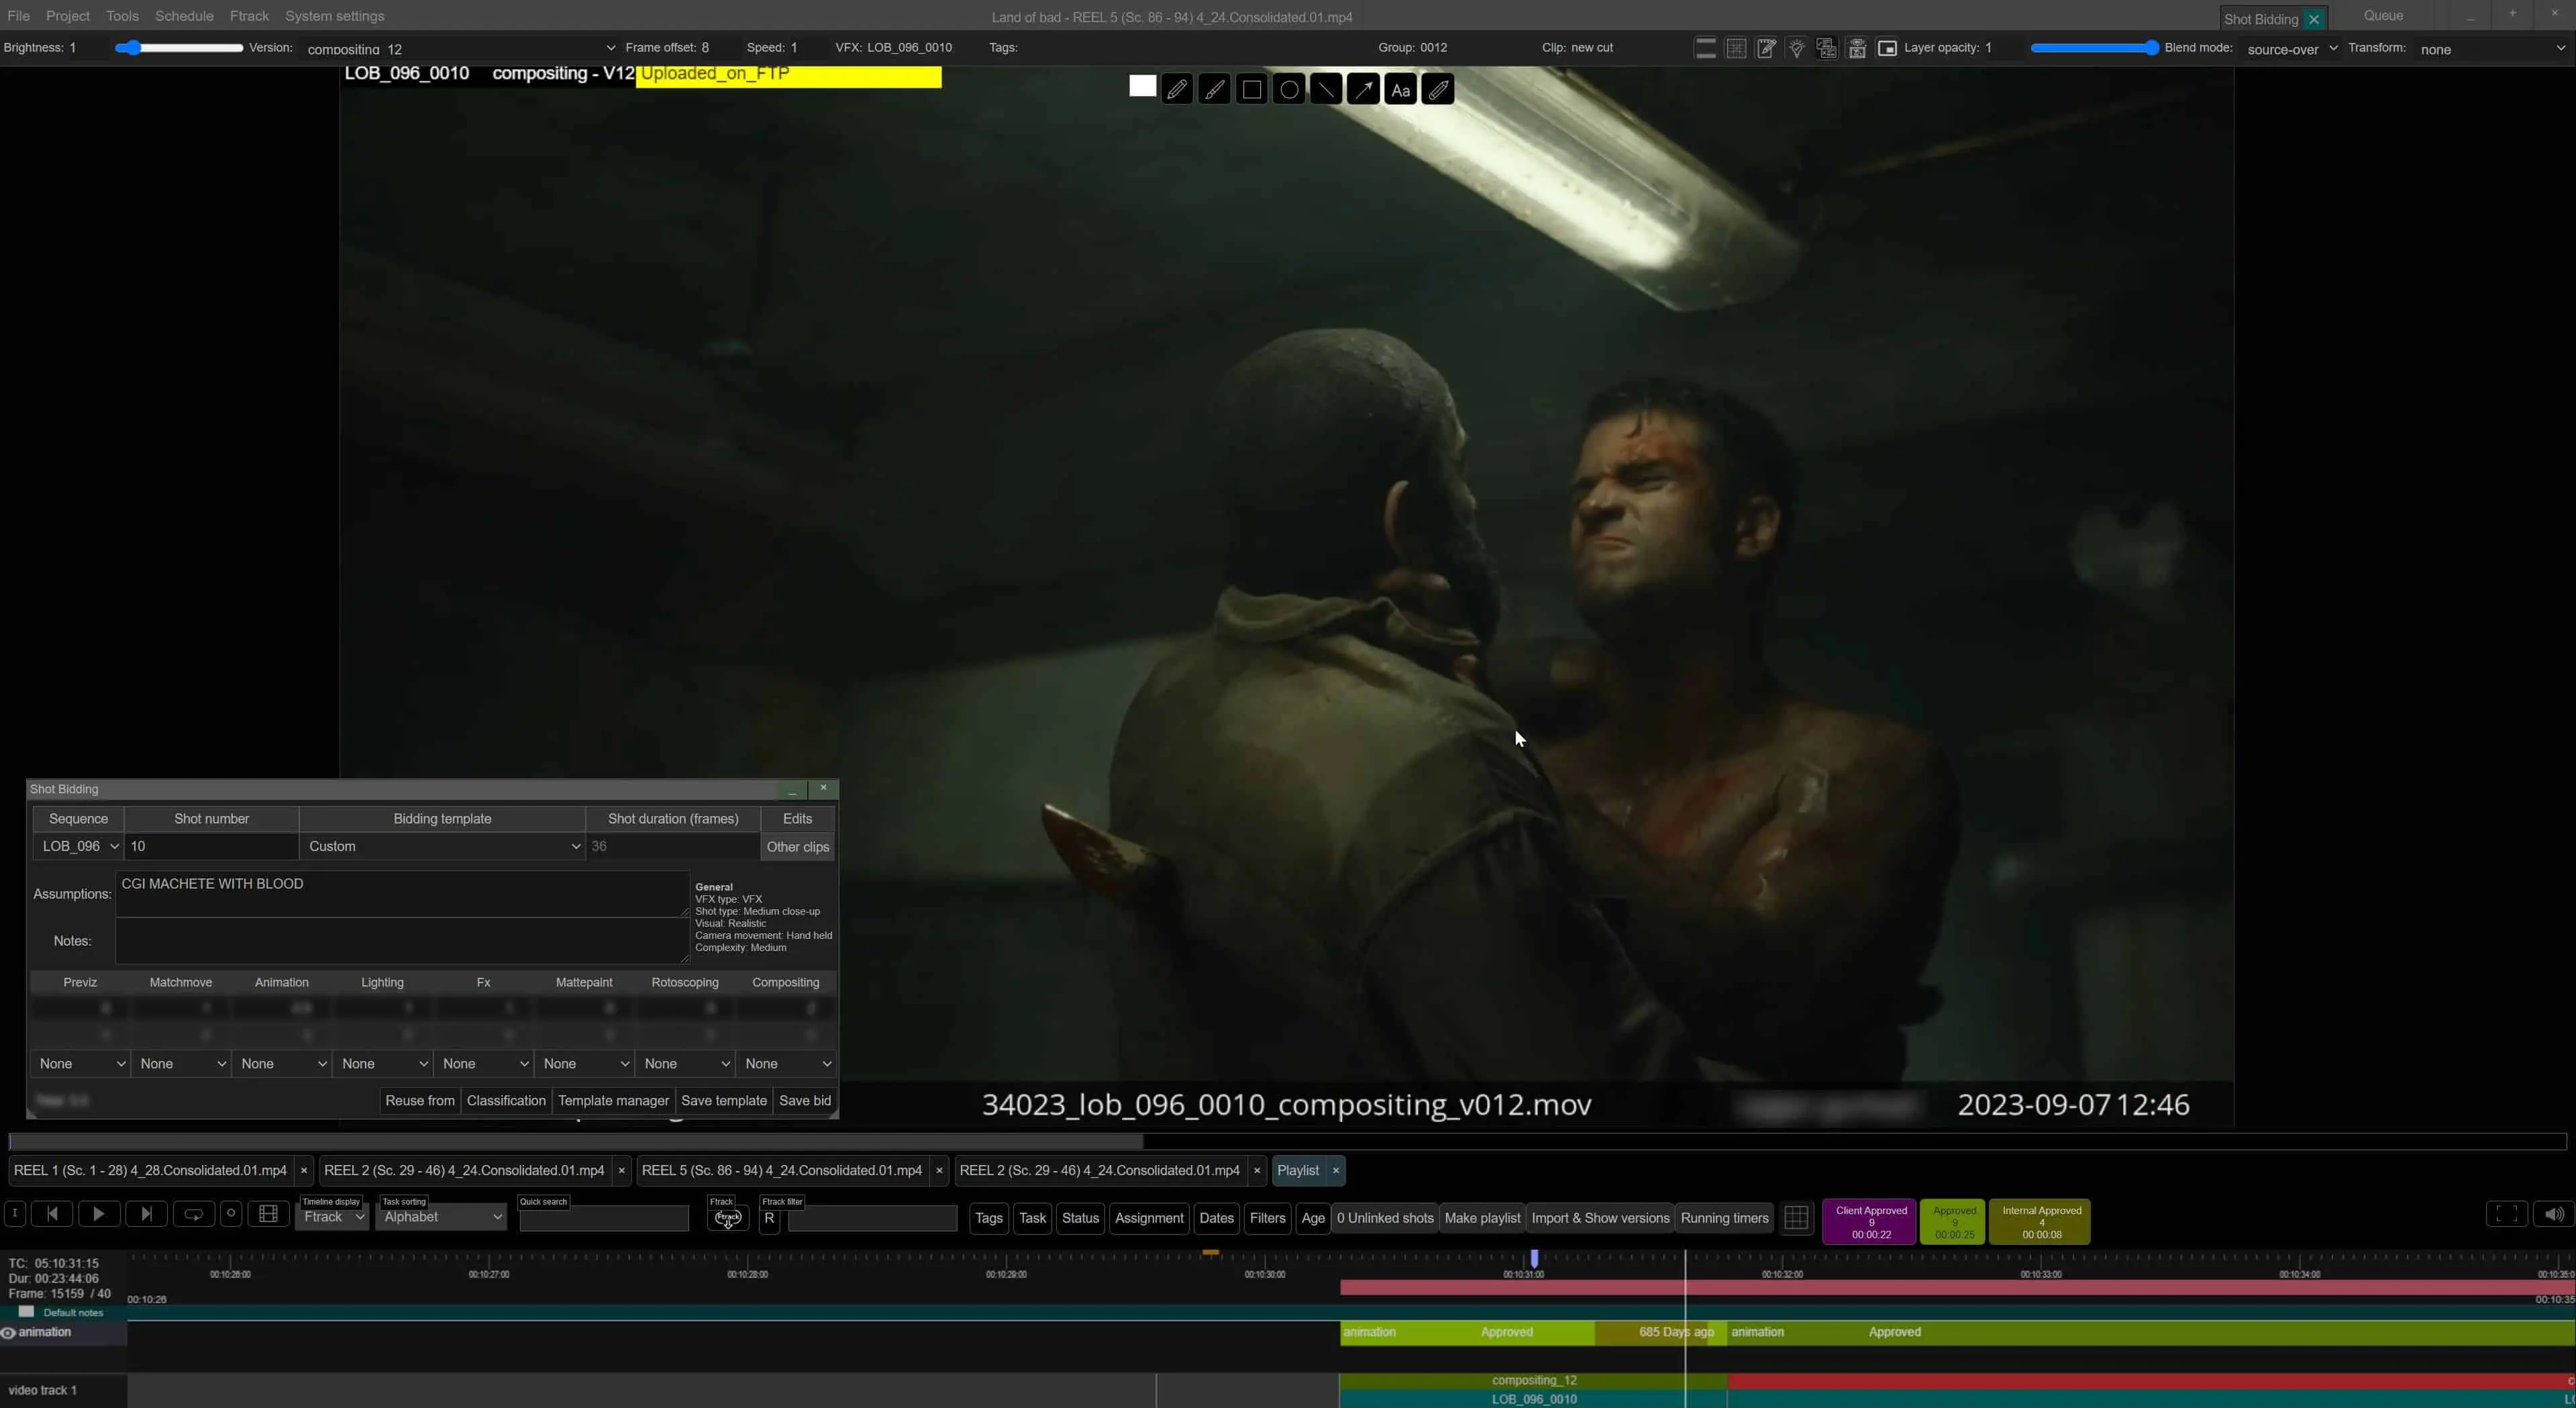Screen dimensions: 2576x1408
Task: Select the pencil annotation tool
Action: coord(1177,90)
